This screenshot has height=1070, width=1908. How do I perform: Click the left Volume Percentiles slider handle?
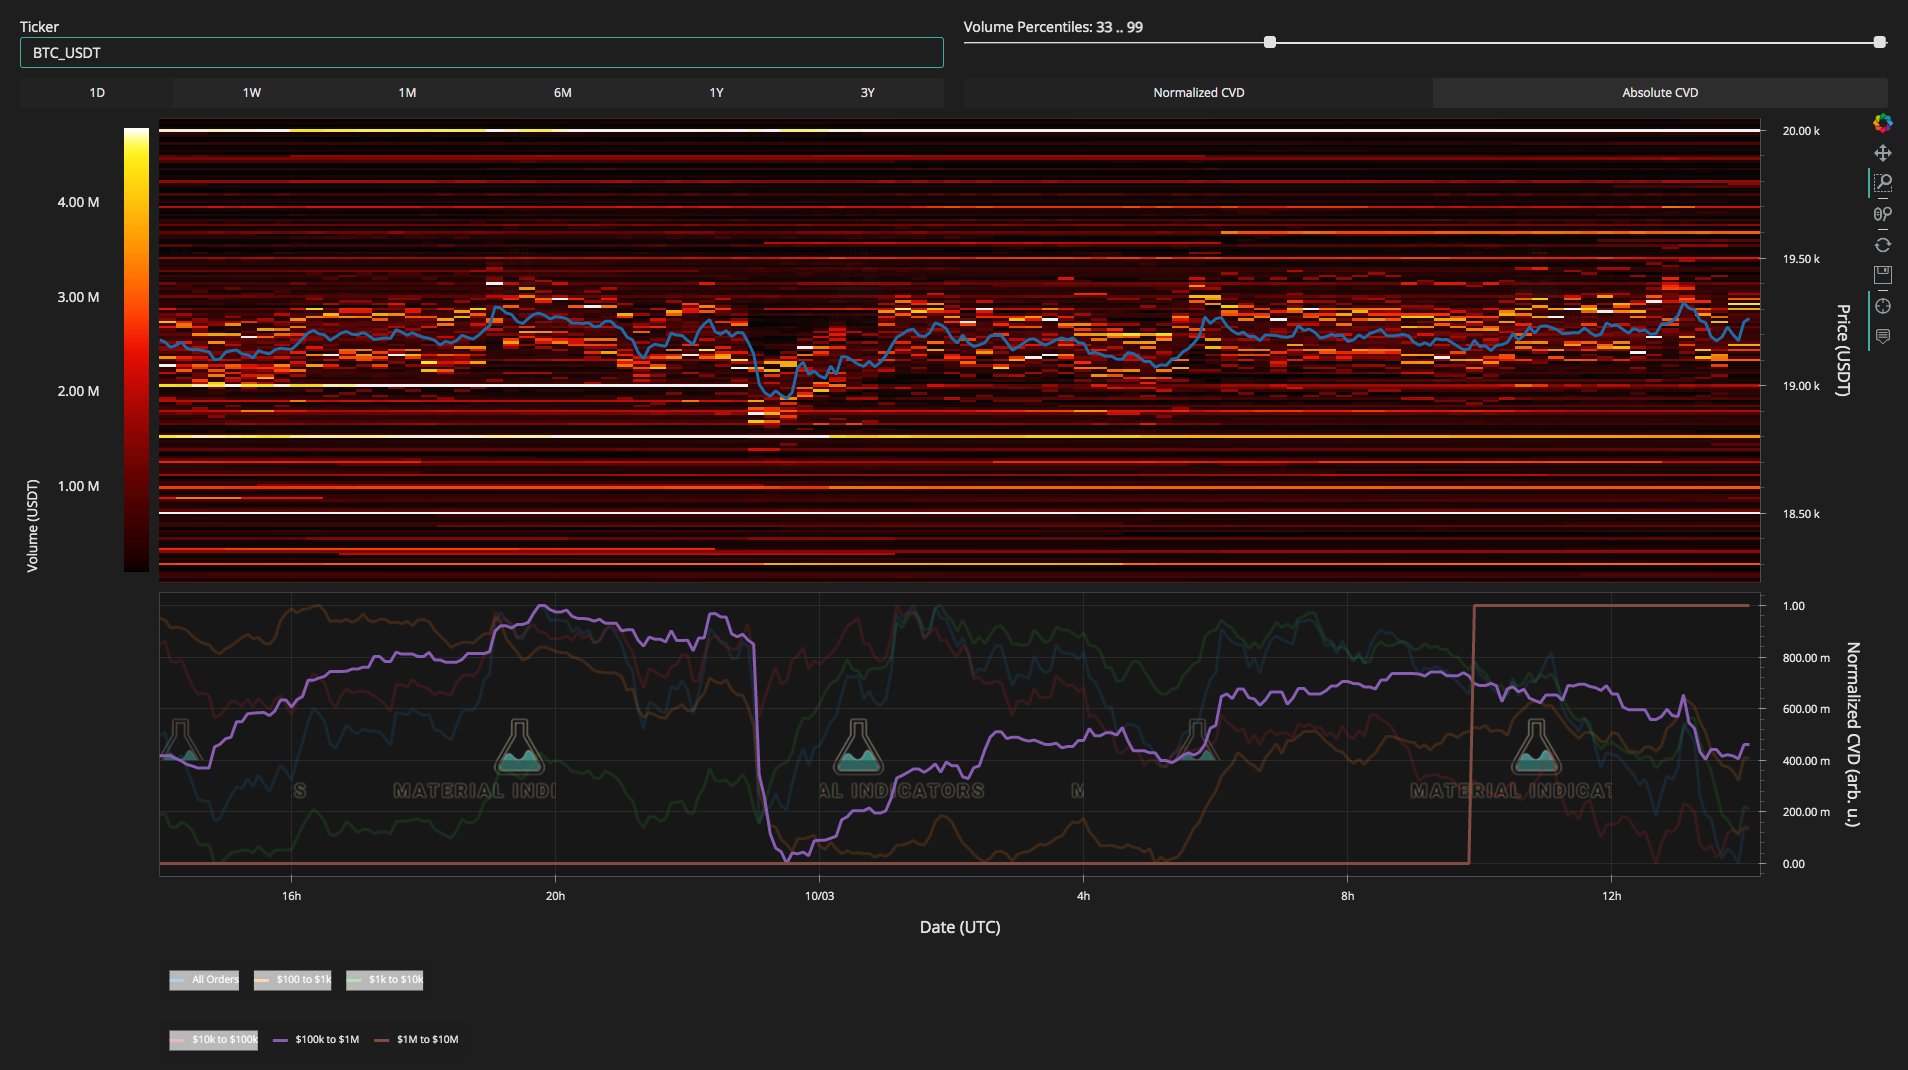point(1270,42)
